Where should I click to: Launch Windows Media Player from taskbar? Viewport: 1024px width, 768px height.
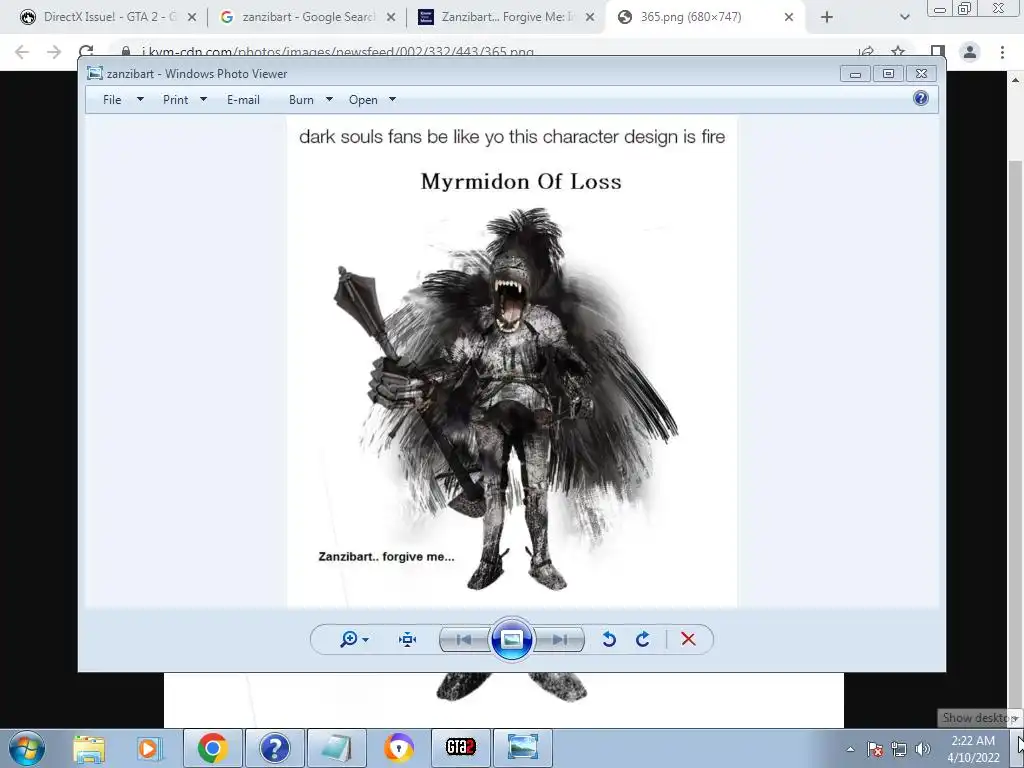[x=148, y=748]
